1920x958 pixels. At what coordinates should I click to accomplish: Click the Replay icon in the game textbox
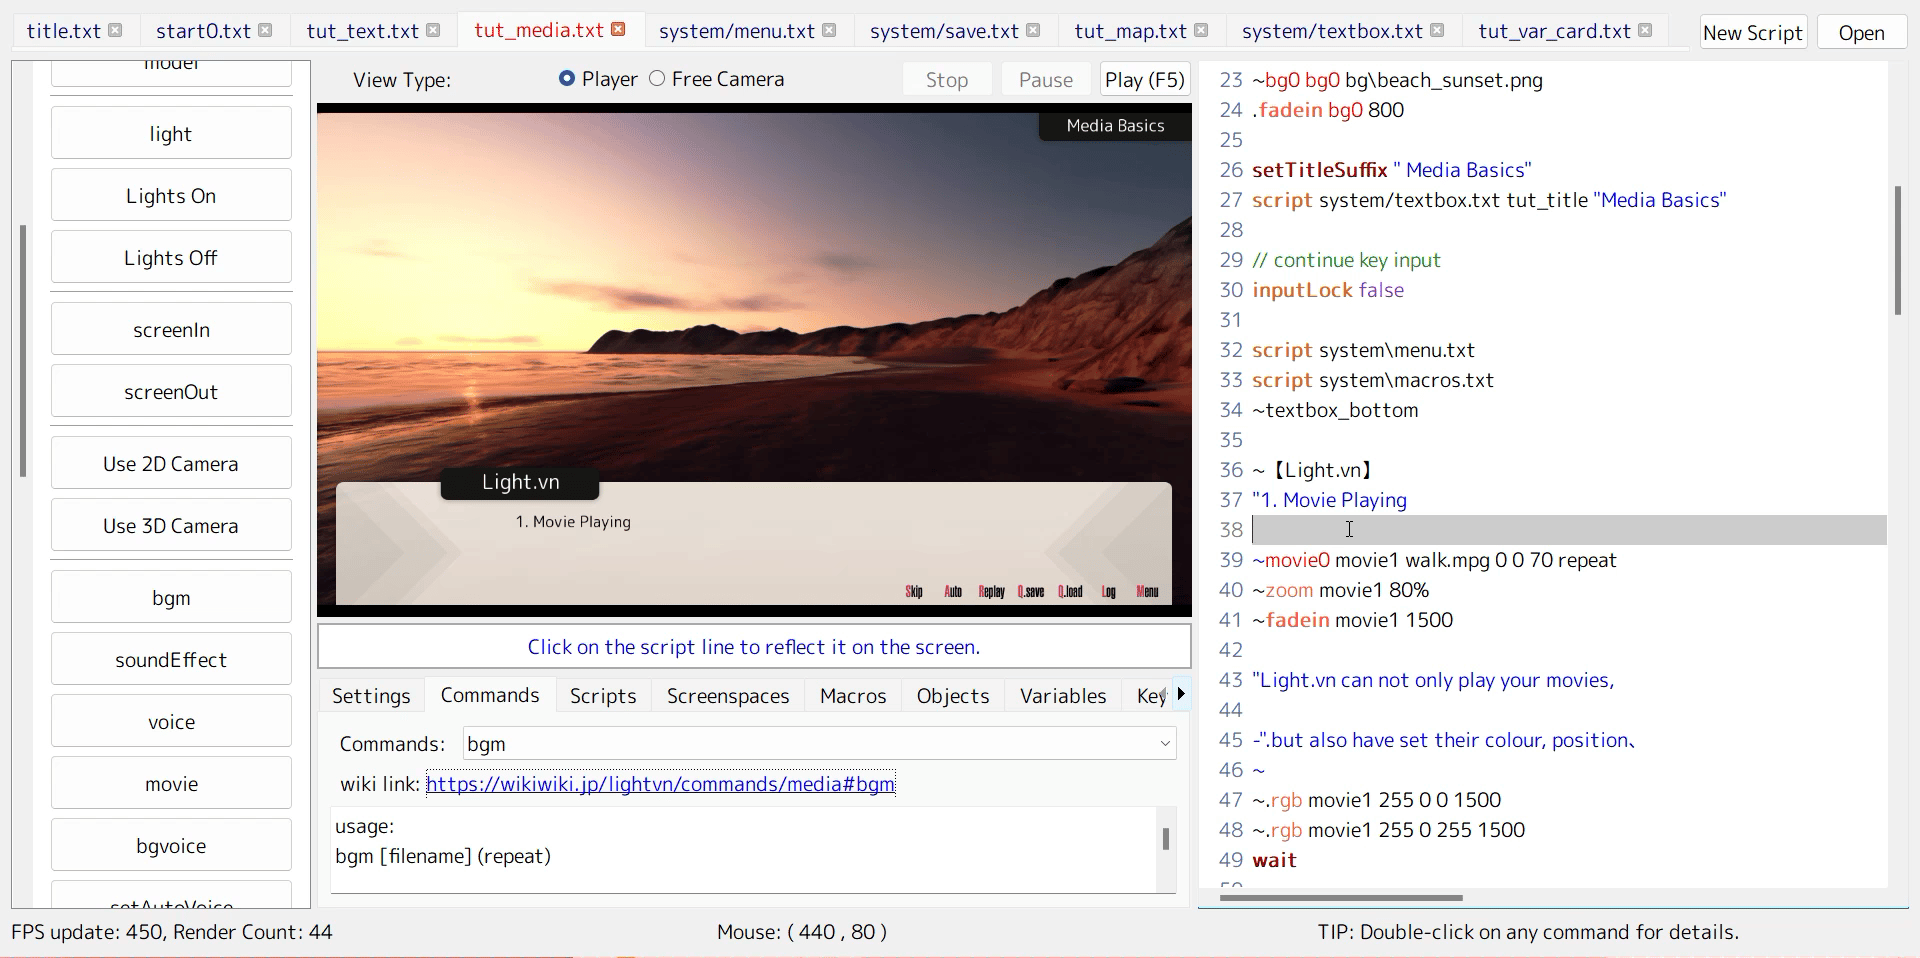coord(991,591)
